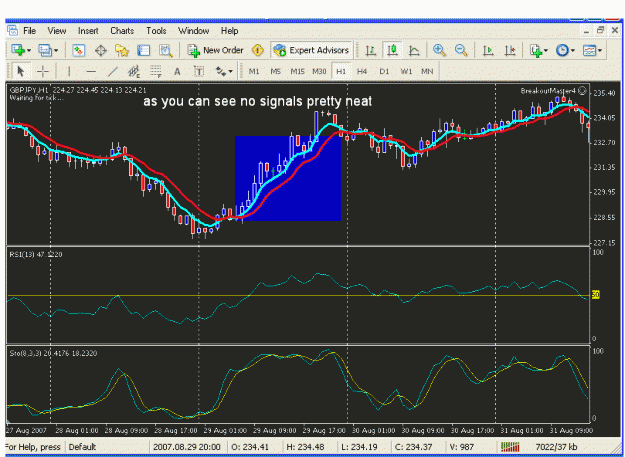
Task: Toggle Expert Advisors on or off
Action: 311,50
